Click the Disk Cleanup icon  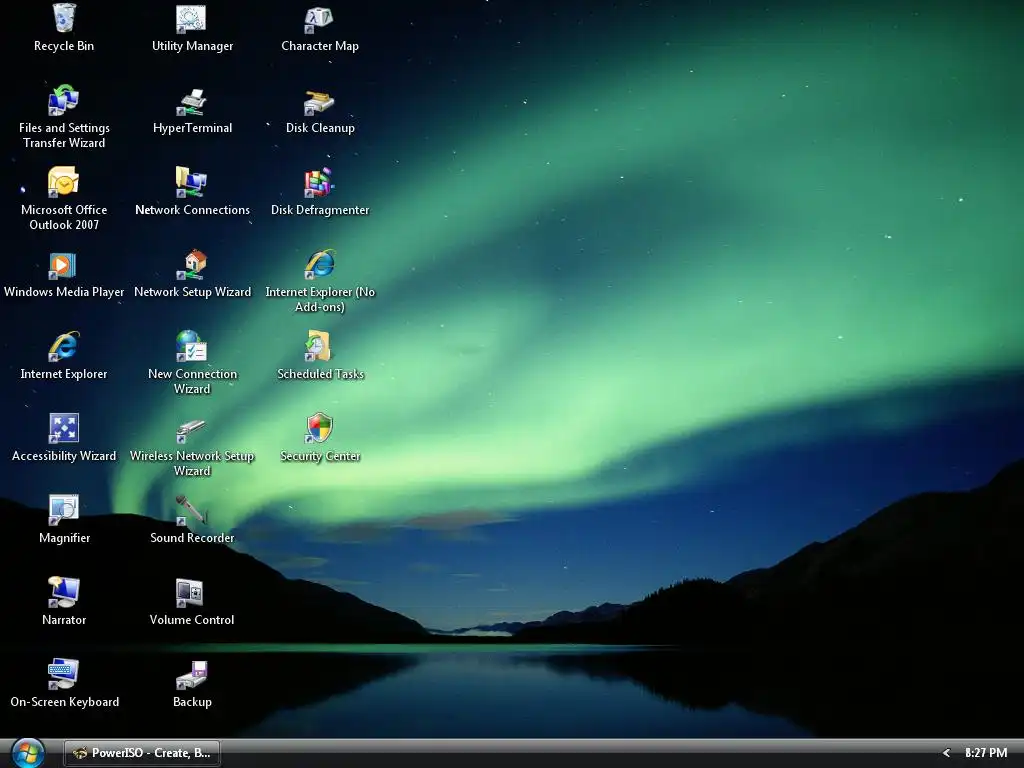point(319,101)
